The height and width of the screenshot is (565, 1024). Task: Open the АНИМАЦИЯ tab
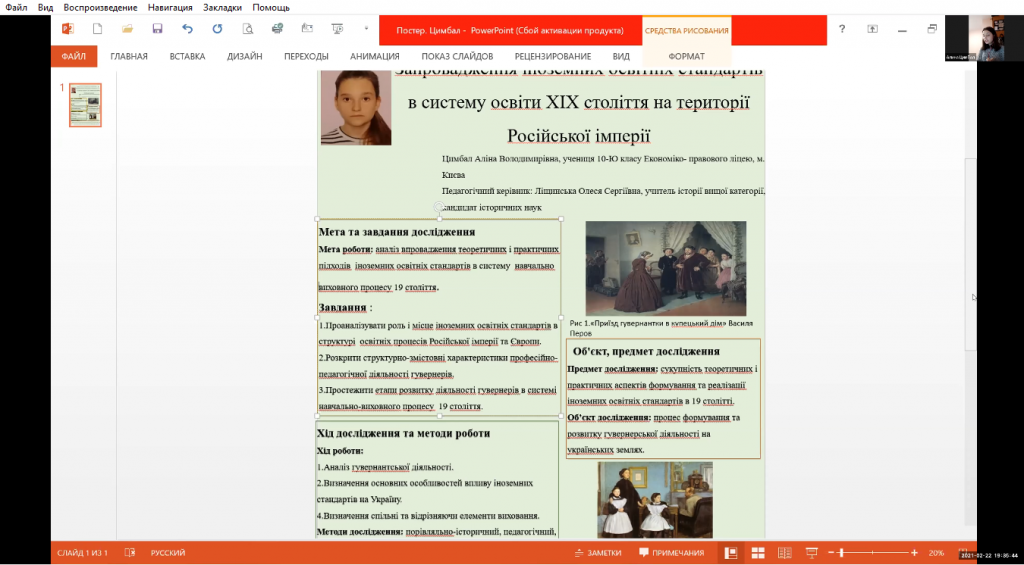375,56
